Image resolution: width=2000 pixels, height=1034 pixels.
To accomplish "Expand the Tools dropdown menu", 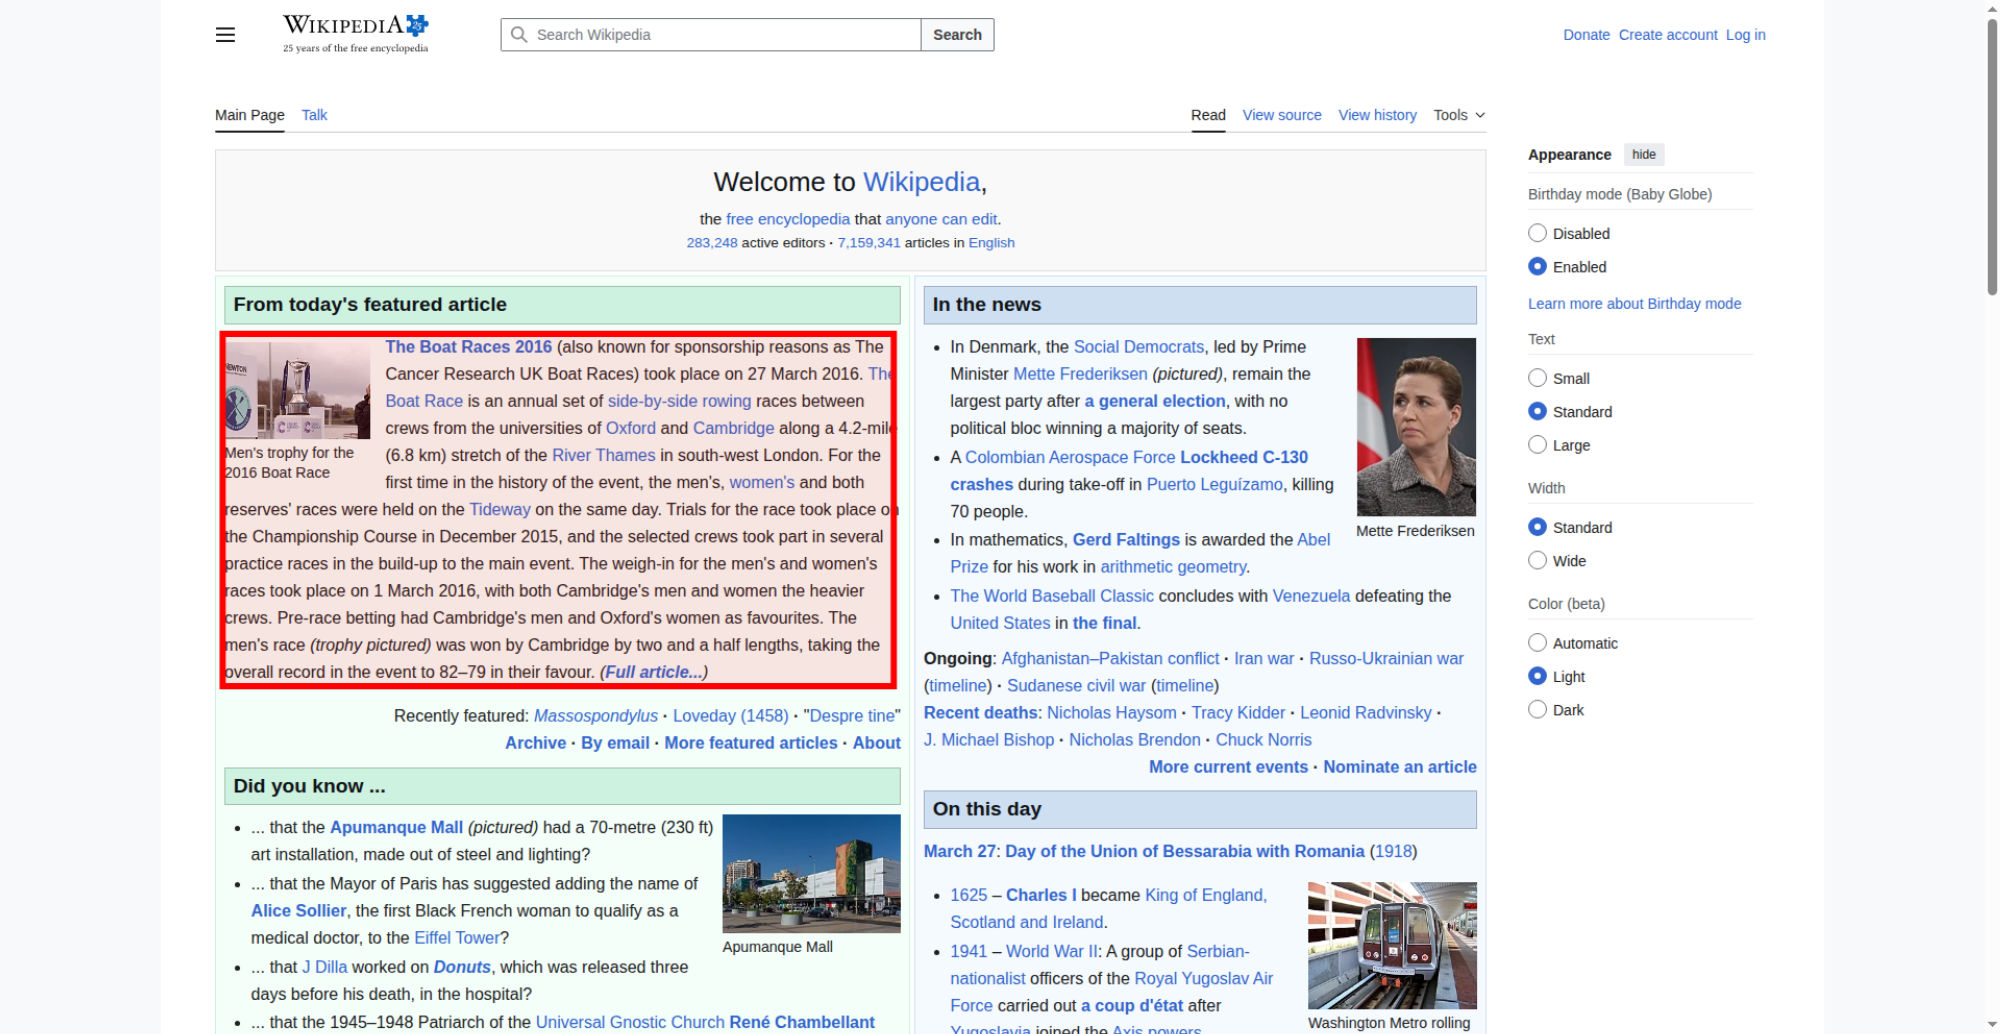I will 1458,115.
